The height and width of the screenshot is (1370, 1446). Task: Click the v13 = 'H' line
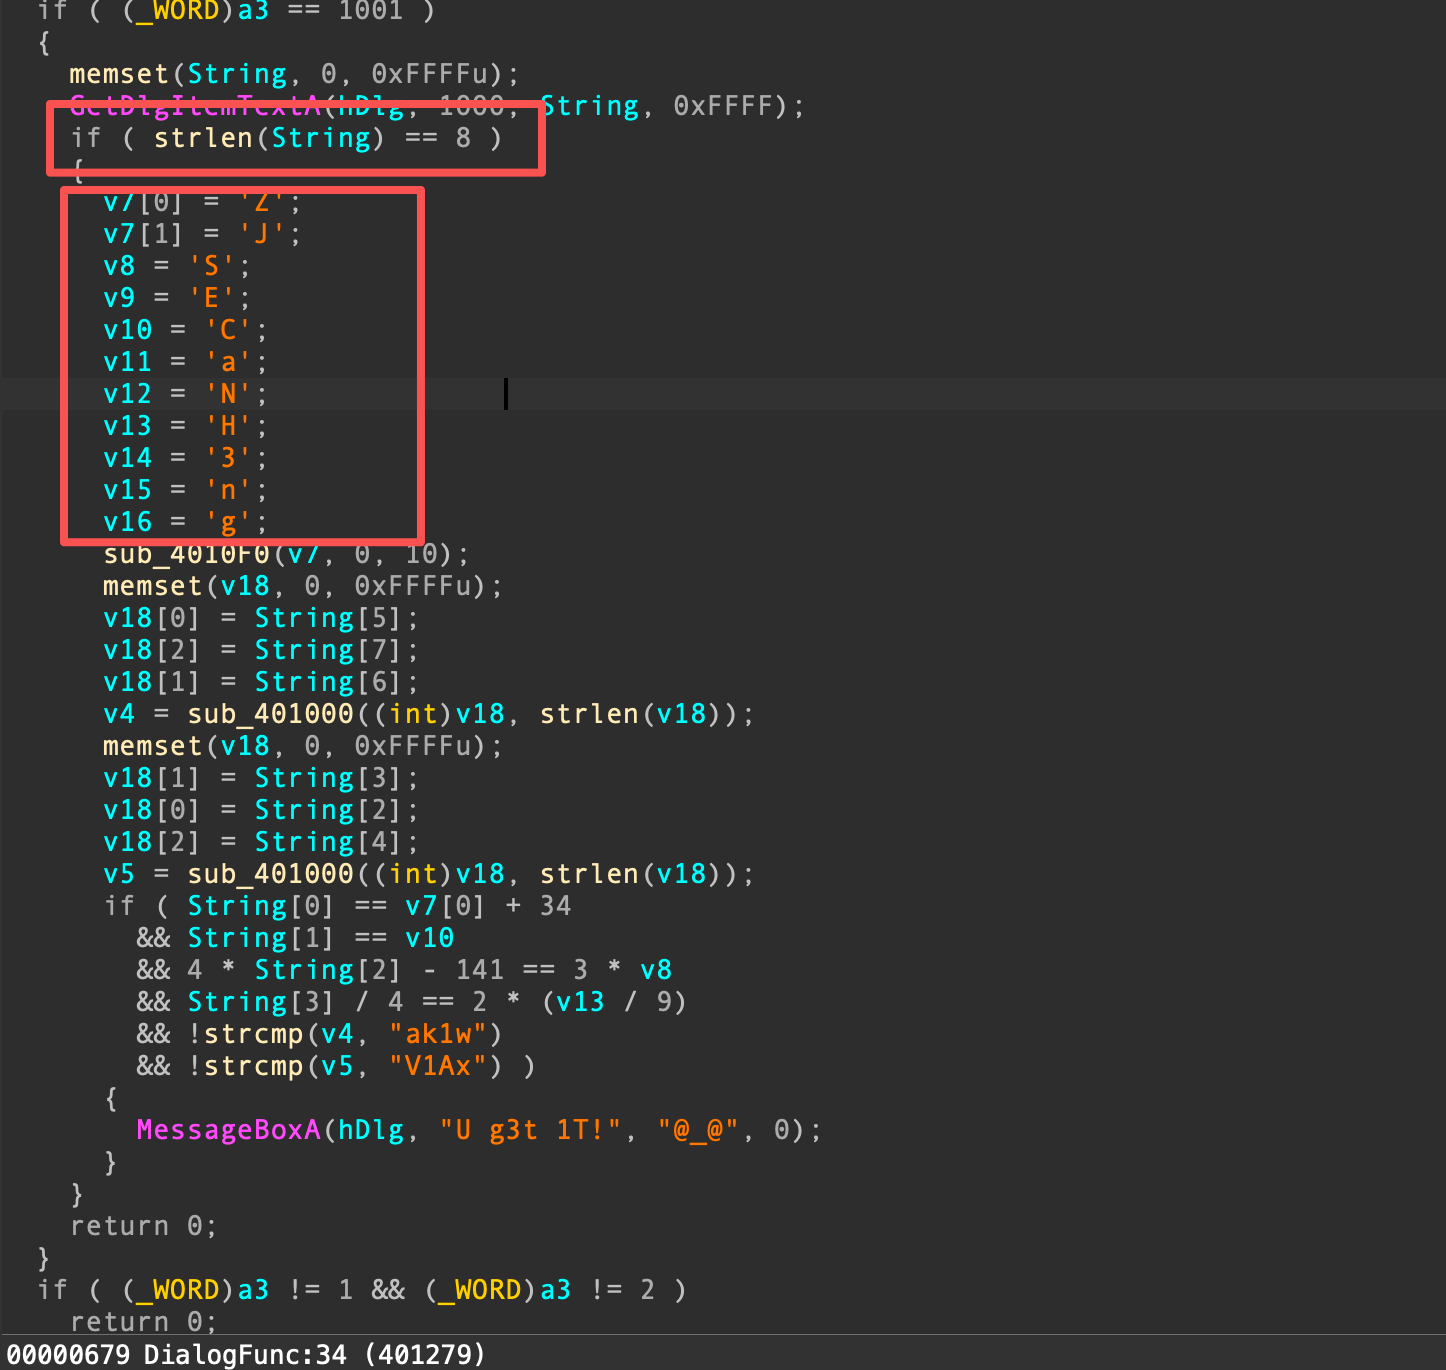pos(185,426)
